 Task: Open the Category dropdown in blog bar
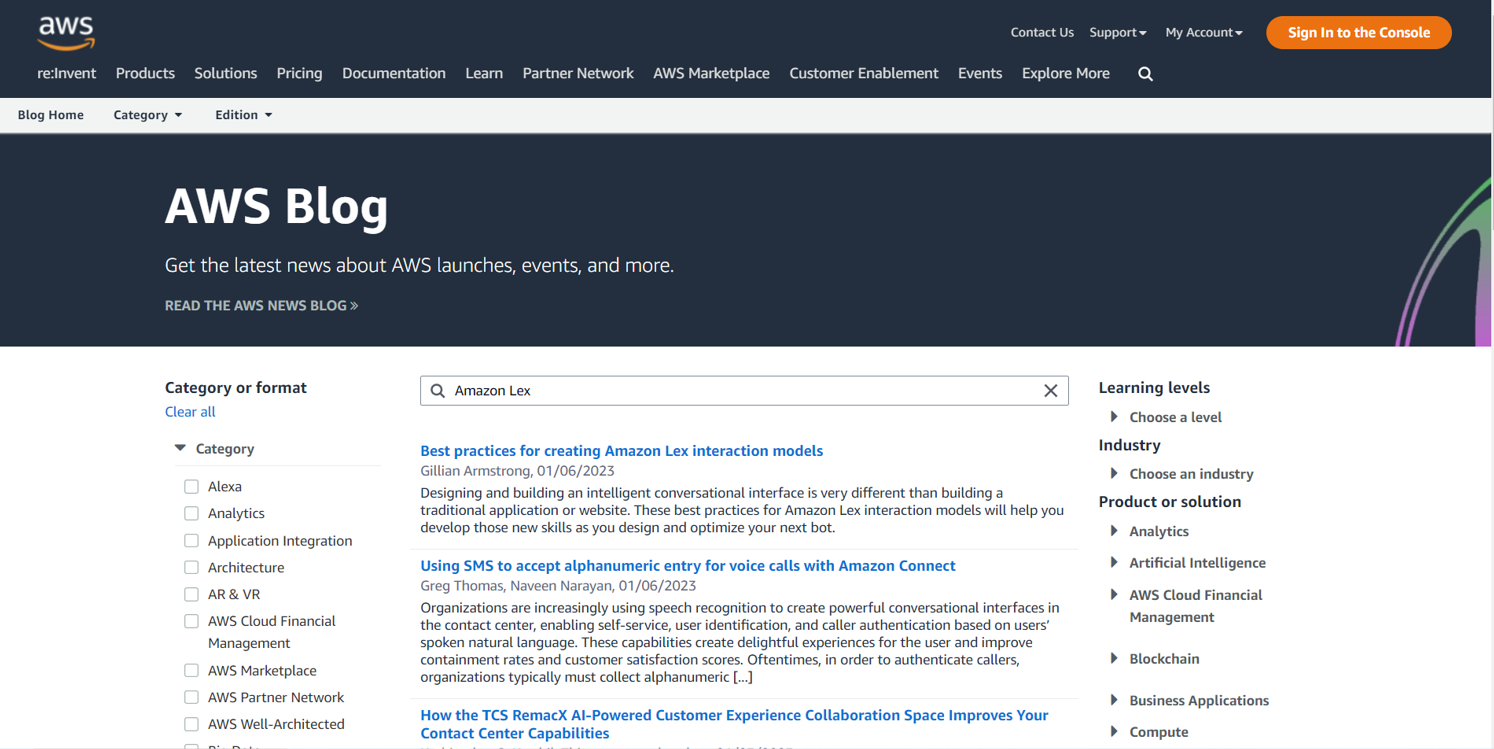click(147, 115)
